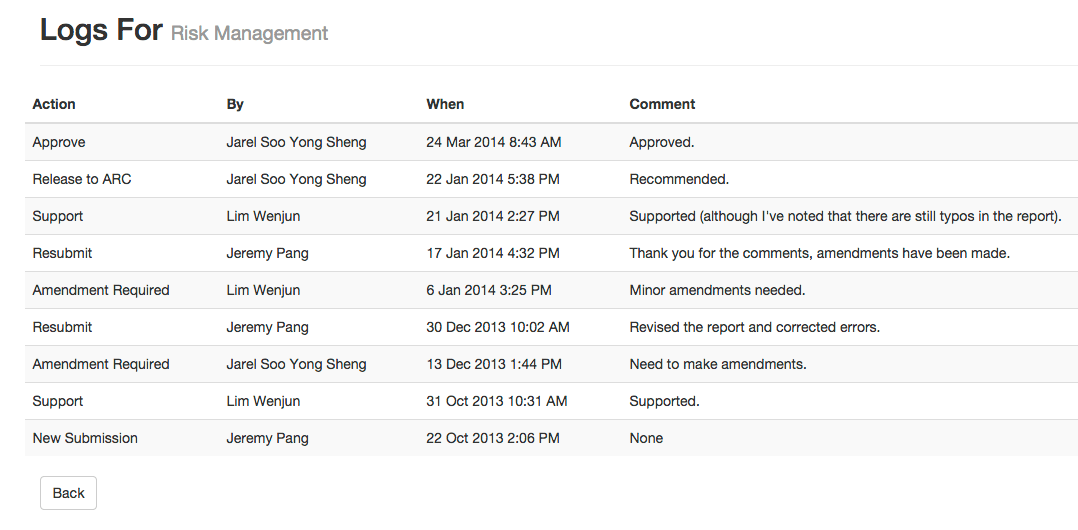This screenshot has width=1078, height=530.
Task: Click the 'Need to make amendments' comment
Action: pos(718,364)
